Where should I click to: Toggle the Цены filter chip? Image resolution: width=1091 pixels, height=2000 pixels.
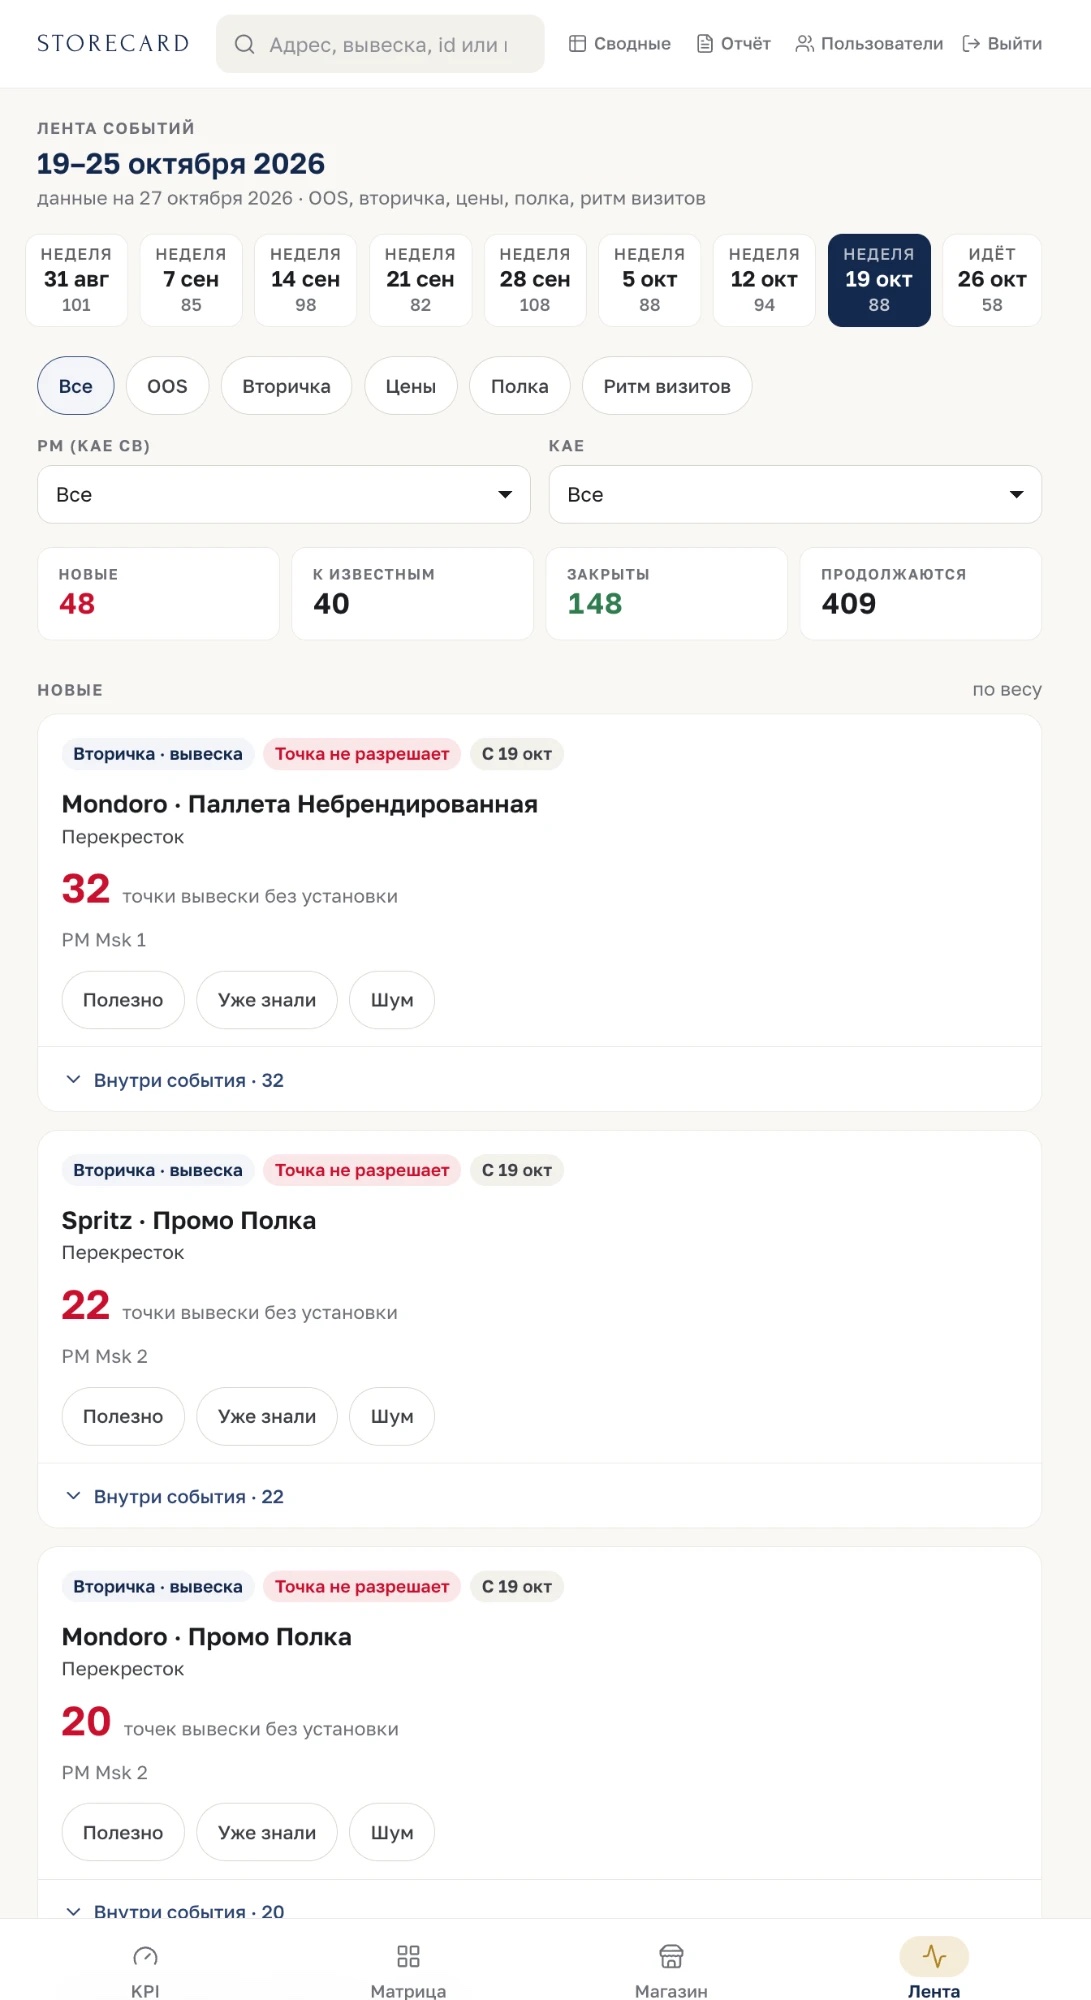411,386
